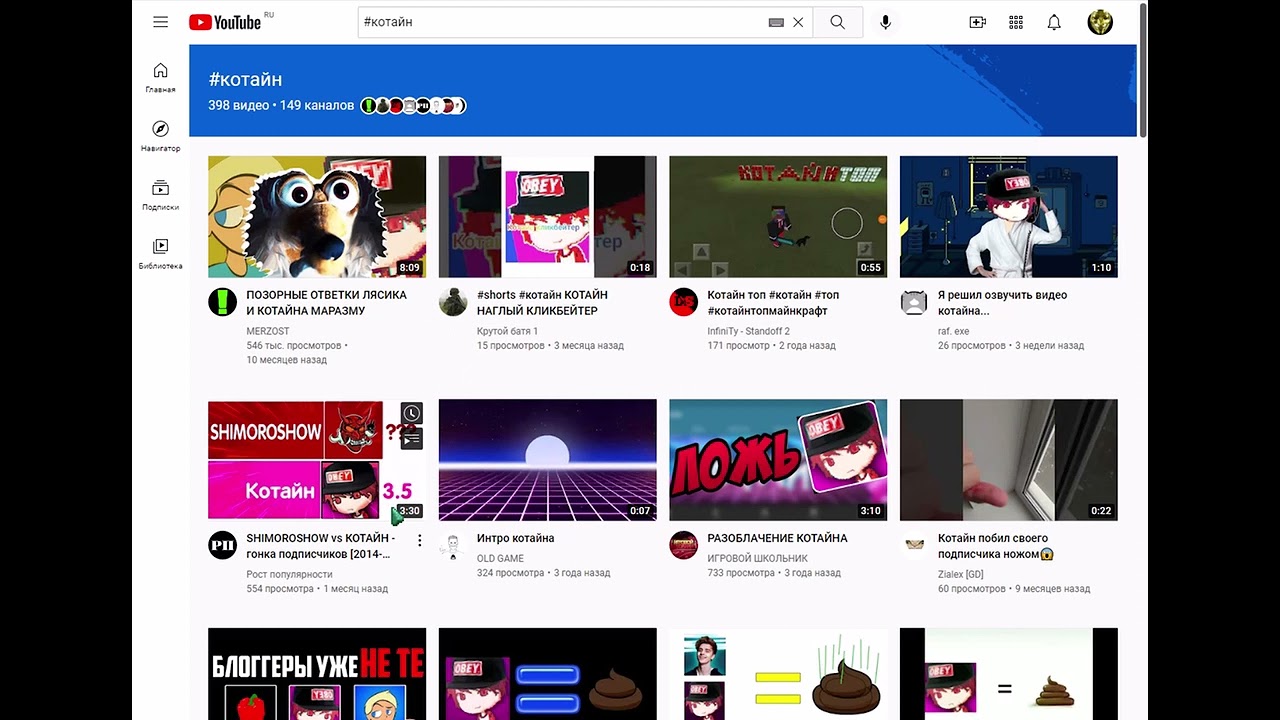Click the page's vertical scrollbar thumb
The width and height of the screenshot is (1280, 720).
pos(1142,70)
